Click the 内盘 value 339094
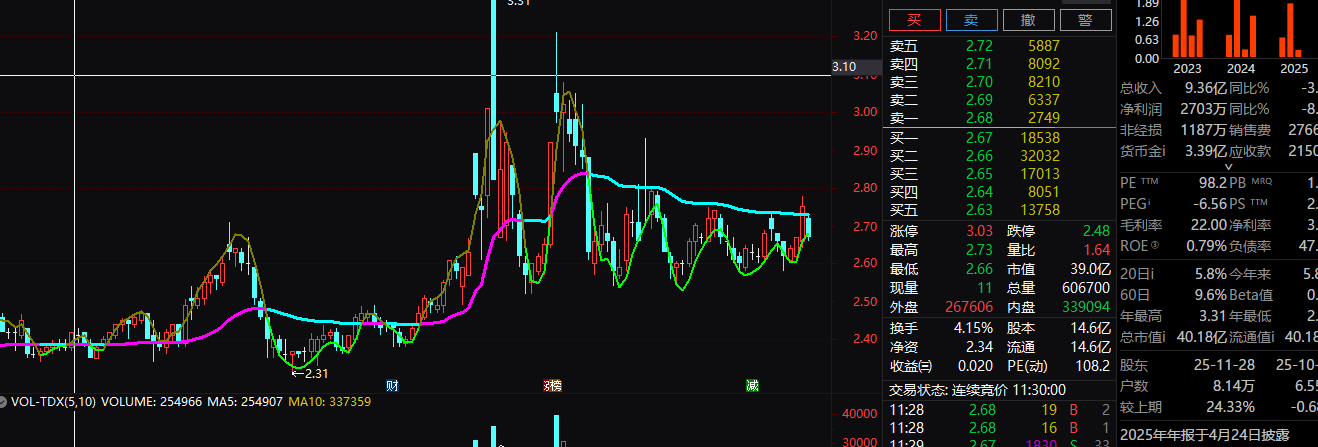This screenshot has width=1318, height=447. tap(1085, 306)
